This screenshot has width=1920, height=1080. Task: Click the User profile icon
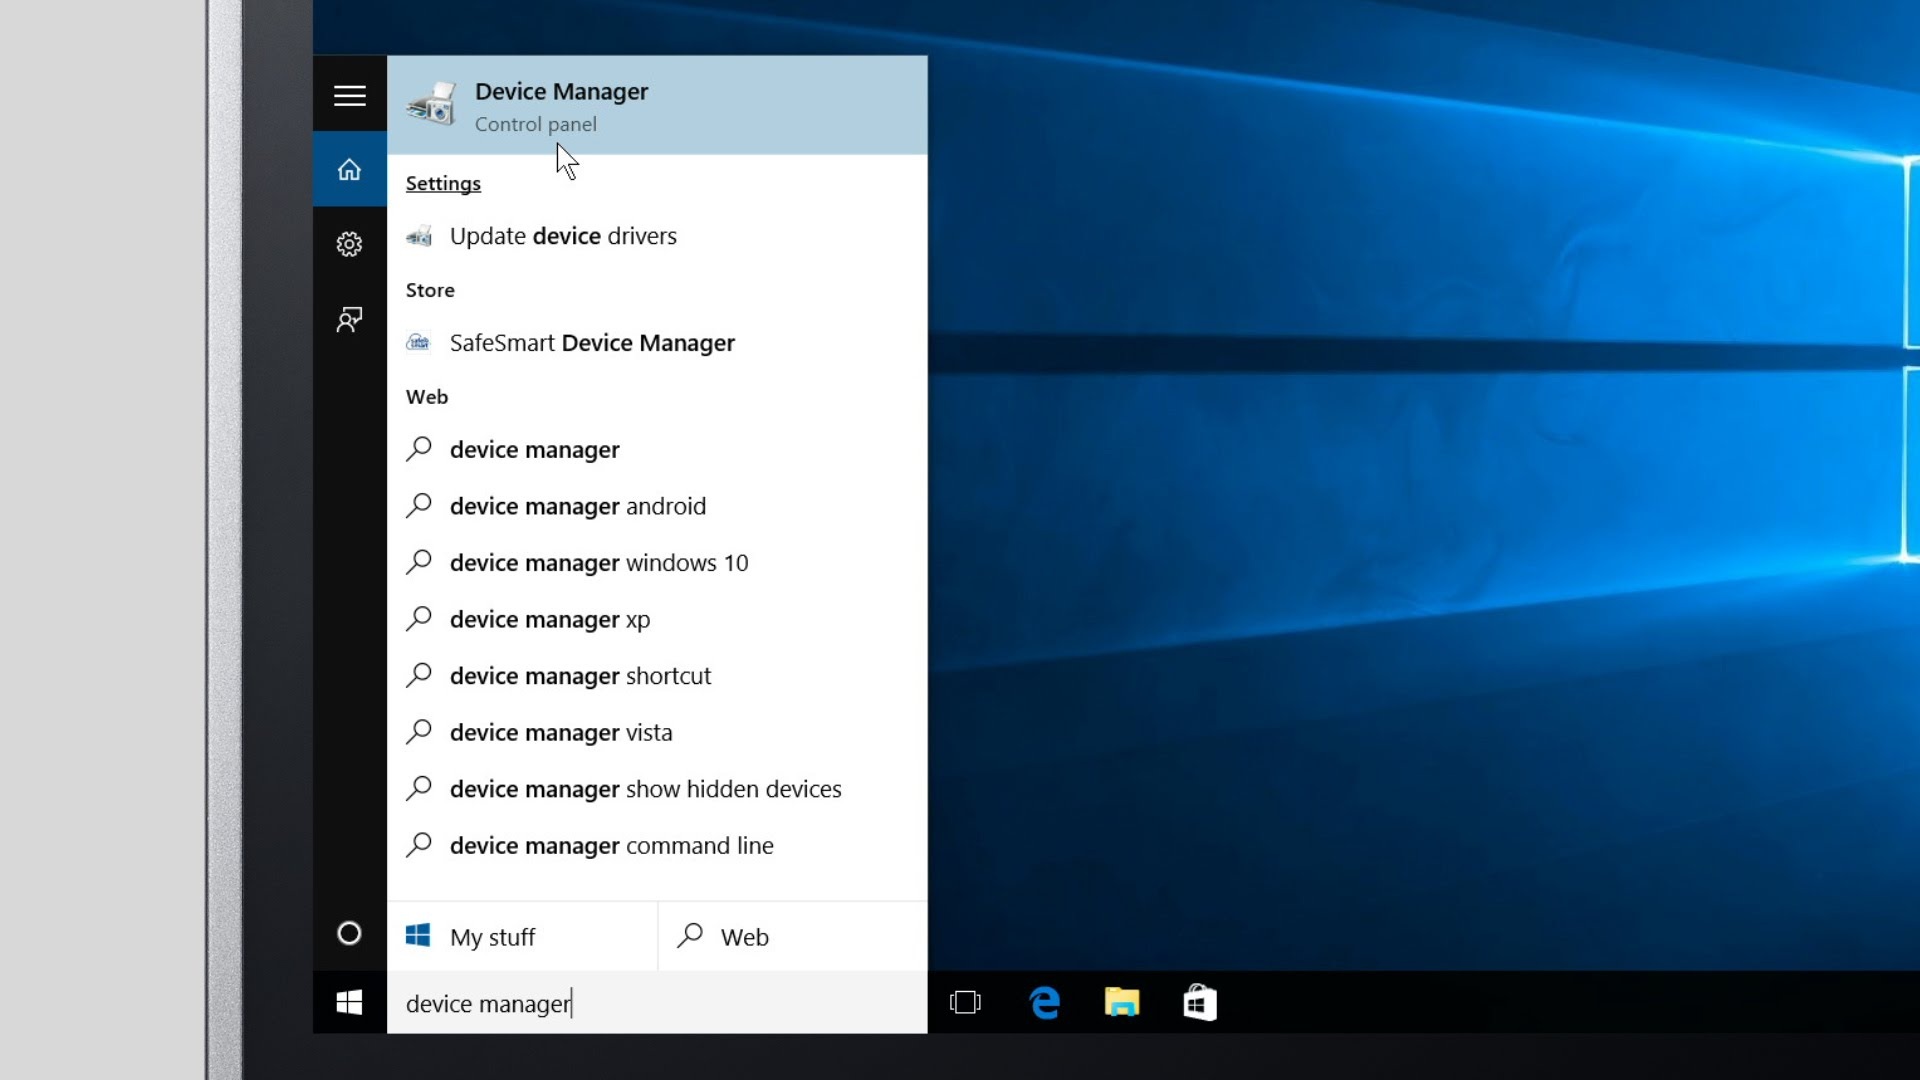click(348, 320)
